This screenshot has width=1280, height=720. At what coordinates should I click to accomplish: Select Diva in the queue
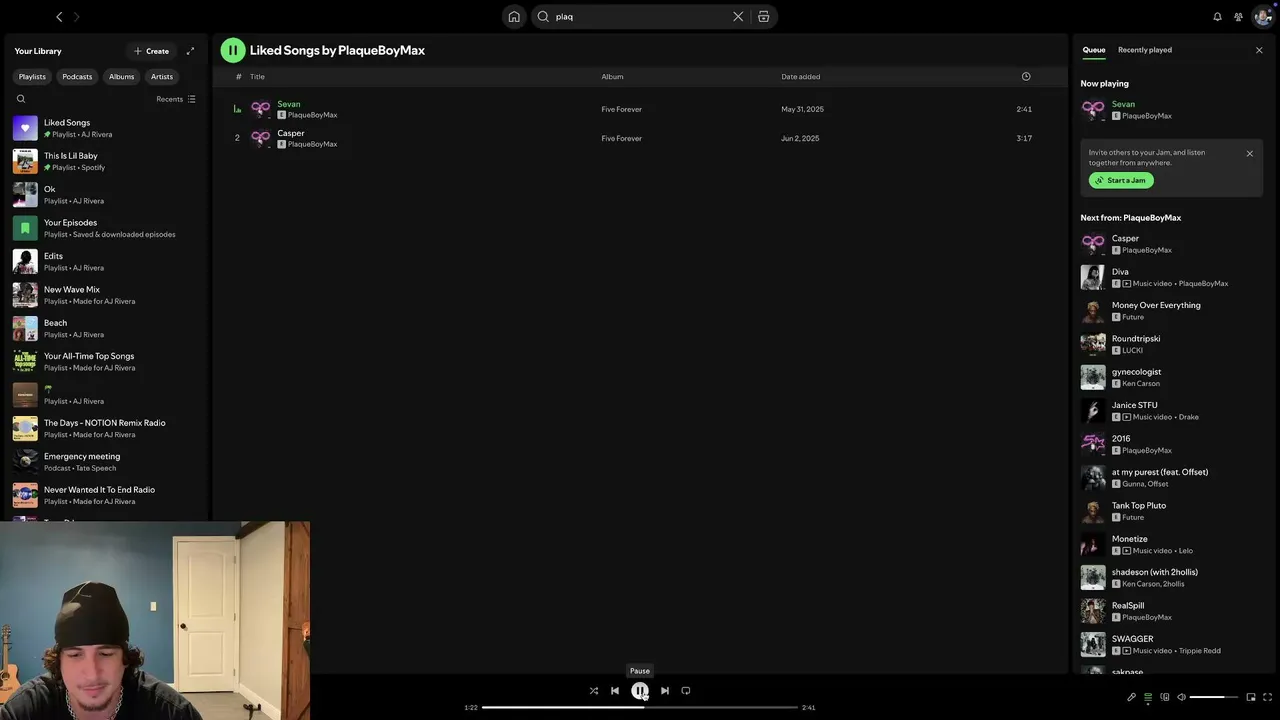click(1172, 277)
